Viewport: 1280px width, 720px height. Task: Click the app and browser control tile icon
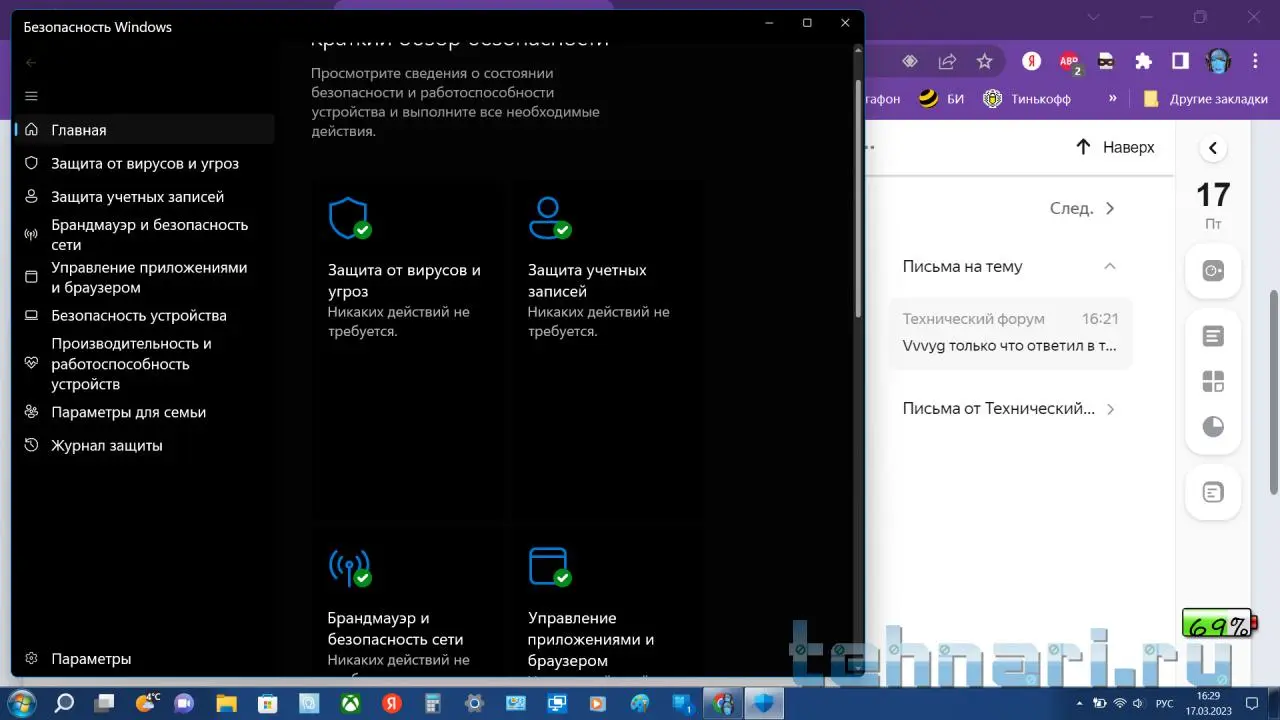pyautogui.click(x=548, y=567)
